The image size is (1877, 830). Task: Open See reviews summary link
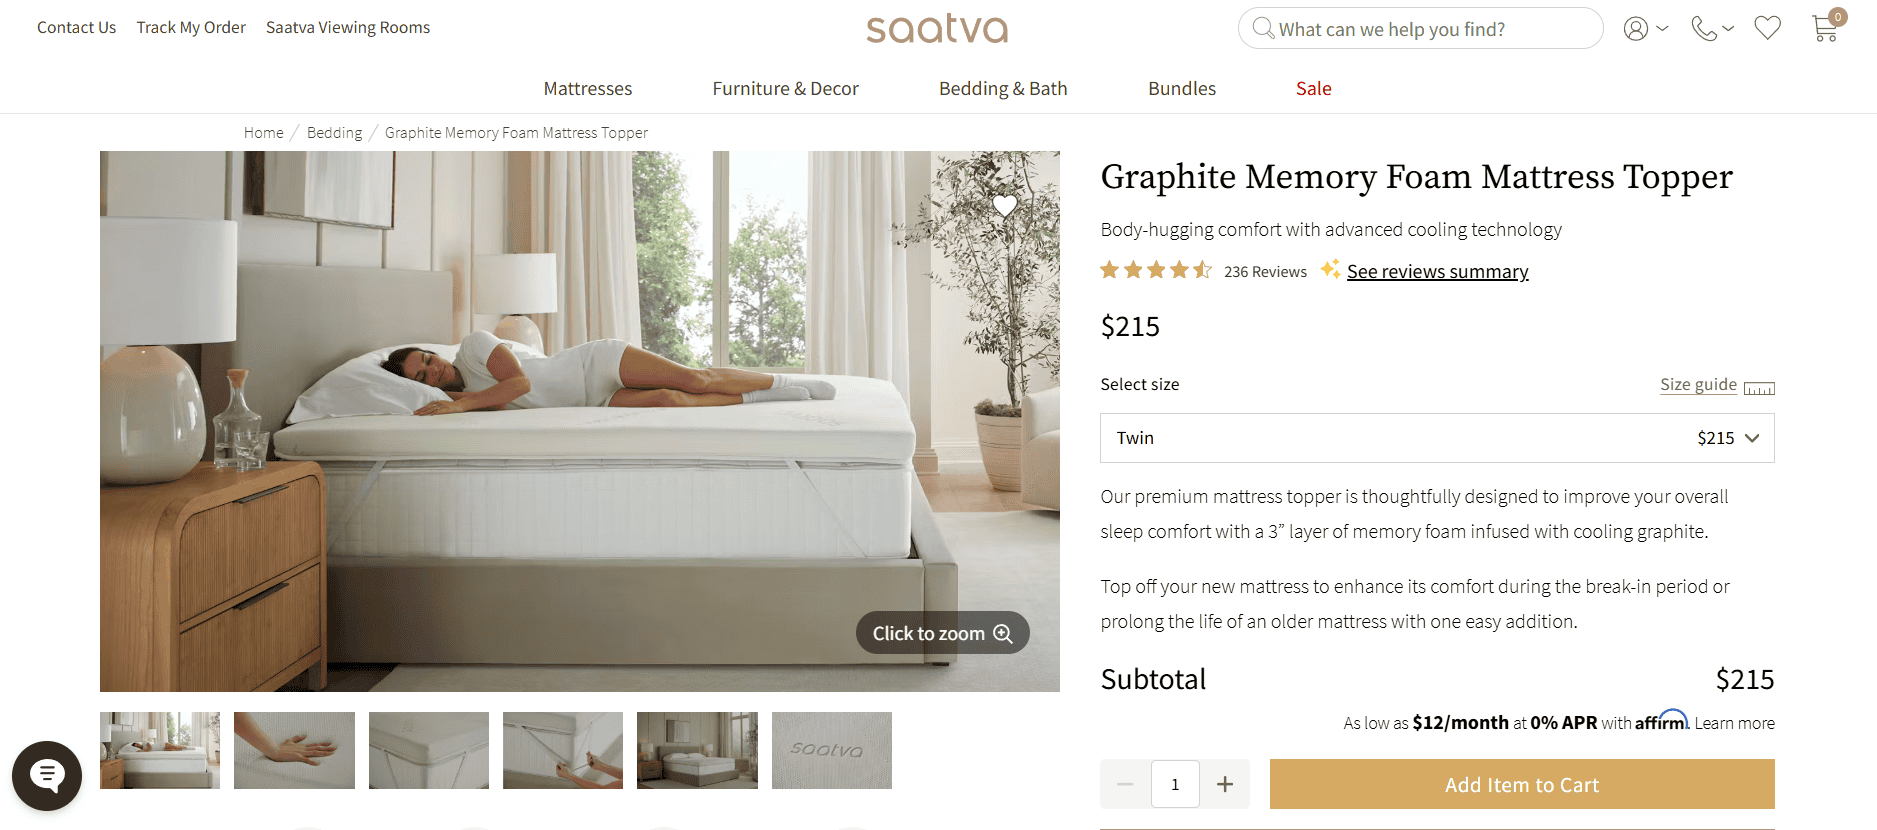[1437, 271]
